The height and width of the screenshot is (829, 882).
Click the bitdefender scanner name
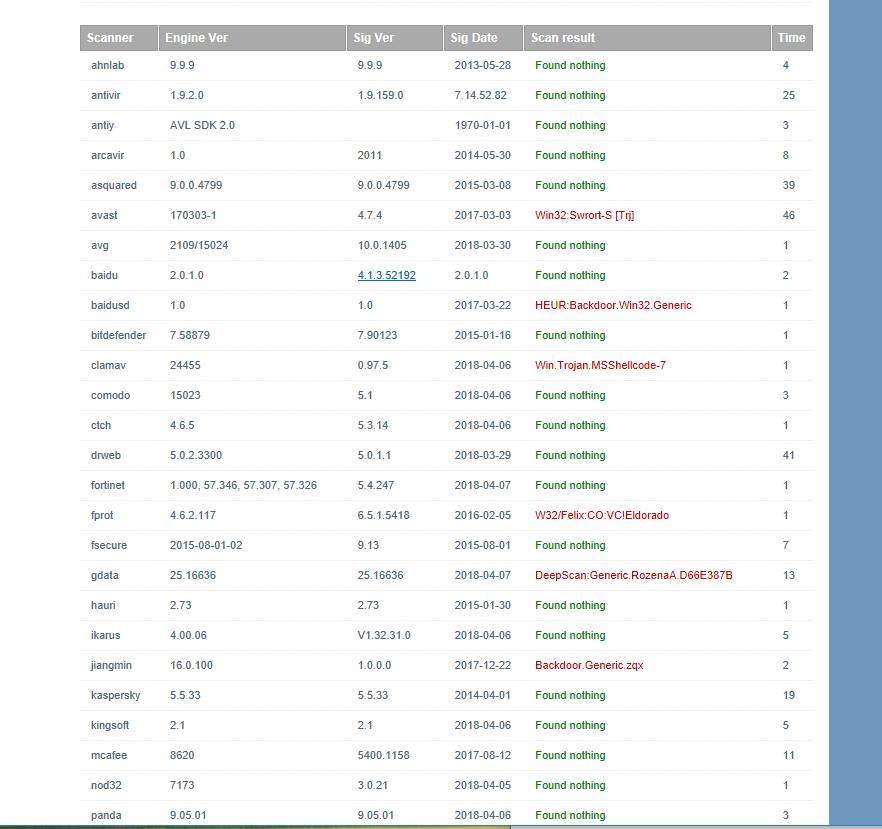pyautogui.click(x=118, y=335)
